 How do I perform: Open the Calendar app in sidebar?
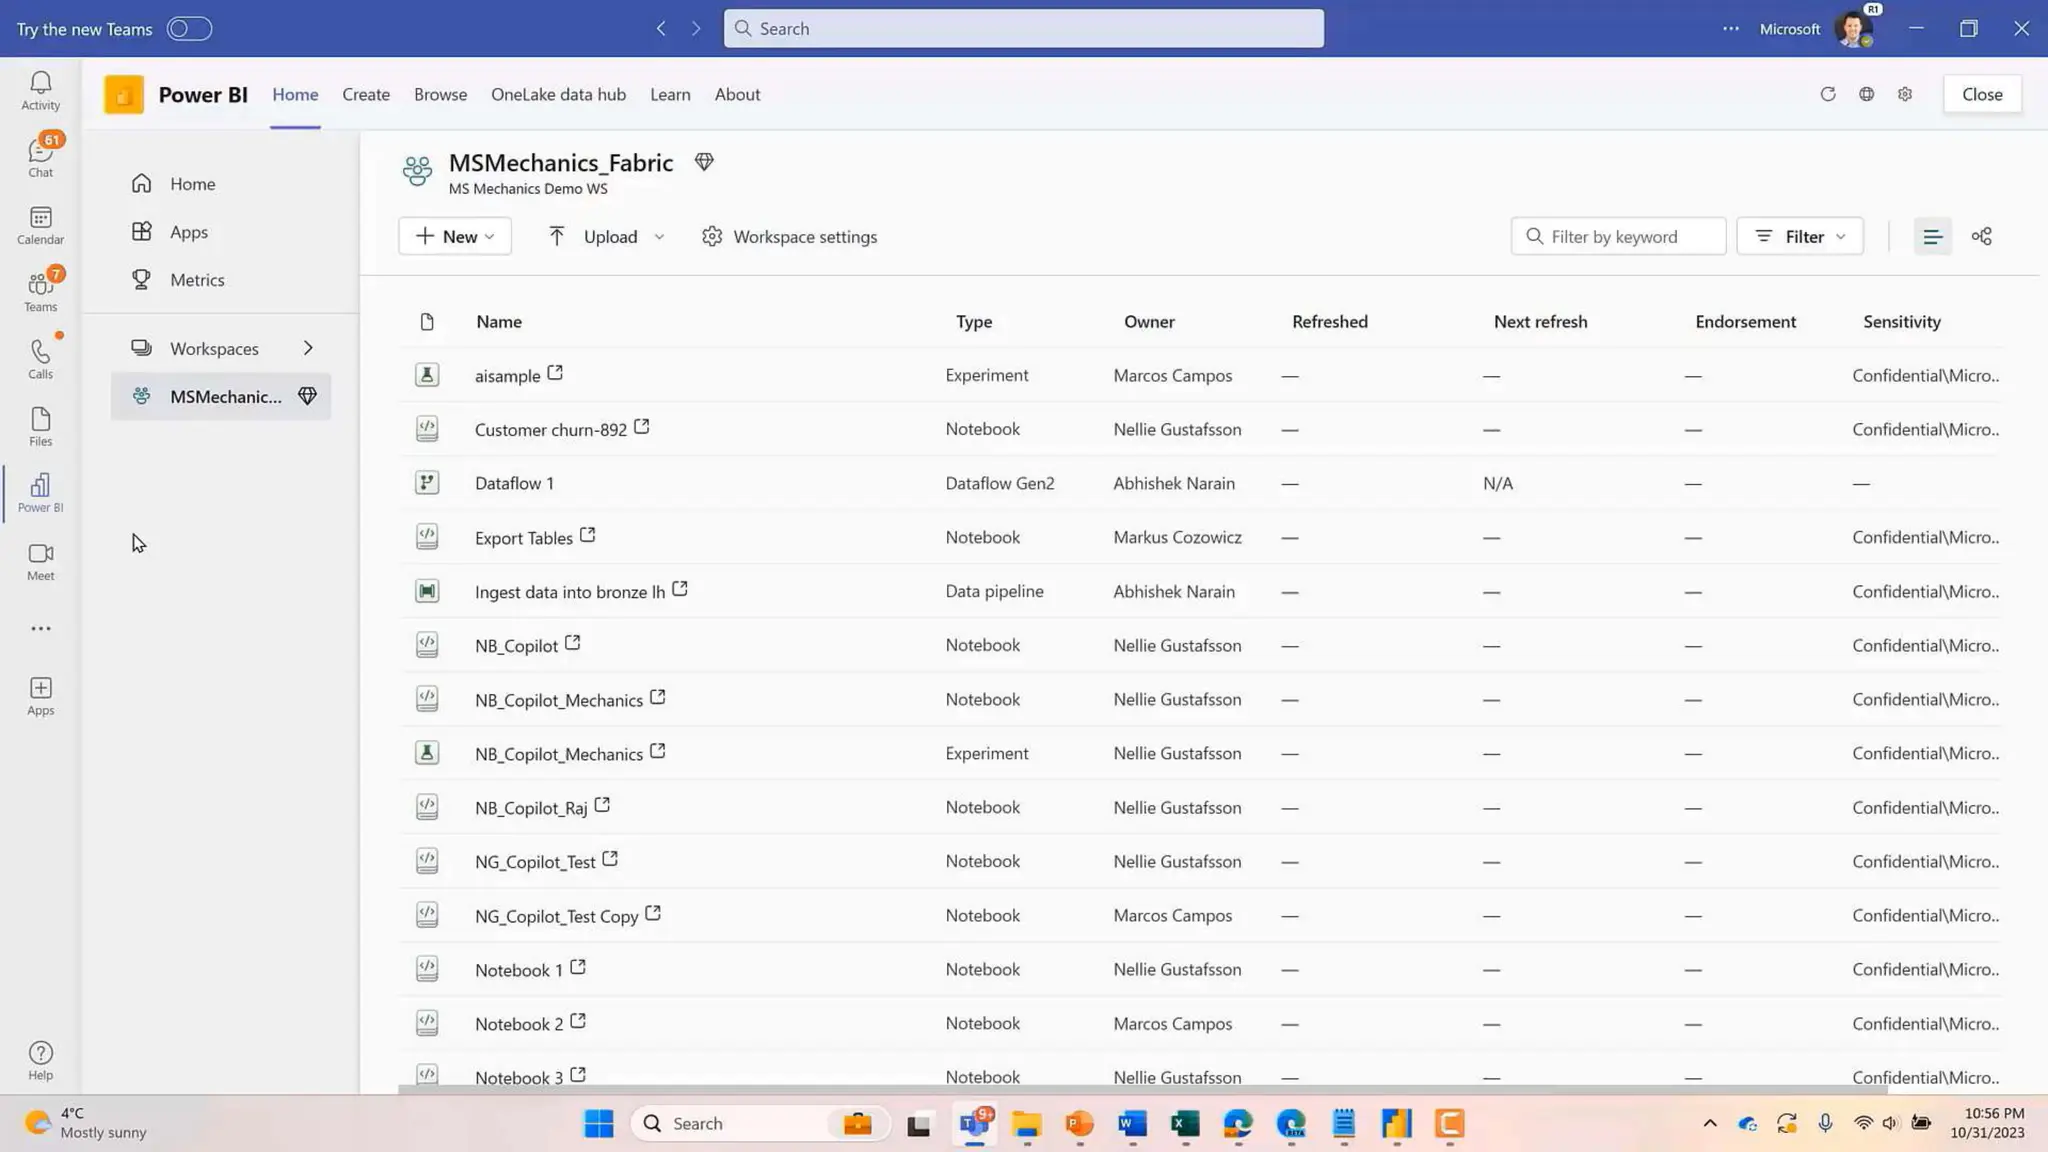coord(40,225)
